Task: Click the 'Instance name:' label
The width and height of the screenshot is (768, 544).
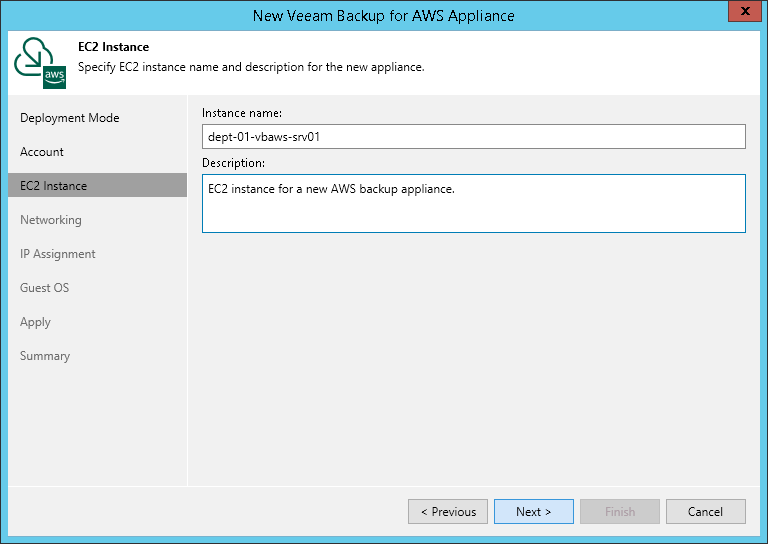Action: pyautogui.click(x=242, y=113)
